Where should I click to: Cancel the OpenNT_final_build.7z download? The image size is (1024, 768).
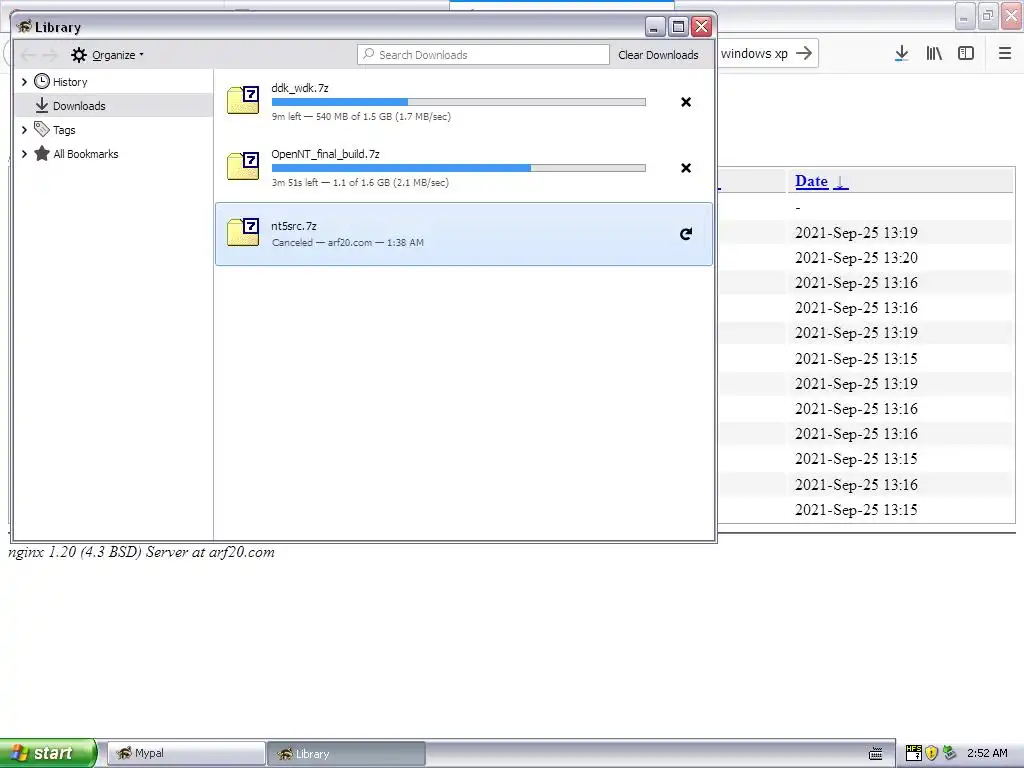pyautogui.click(x=686, y=168)
